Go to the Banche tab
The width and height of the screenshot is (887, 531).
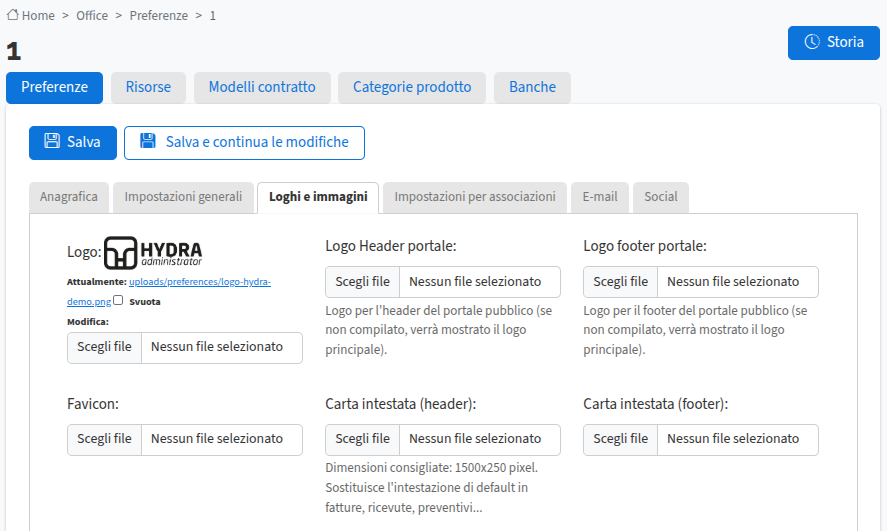pyautogui.click(x=532, y=87)
